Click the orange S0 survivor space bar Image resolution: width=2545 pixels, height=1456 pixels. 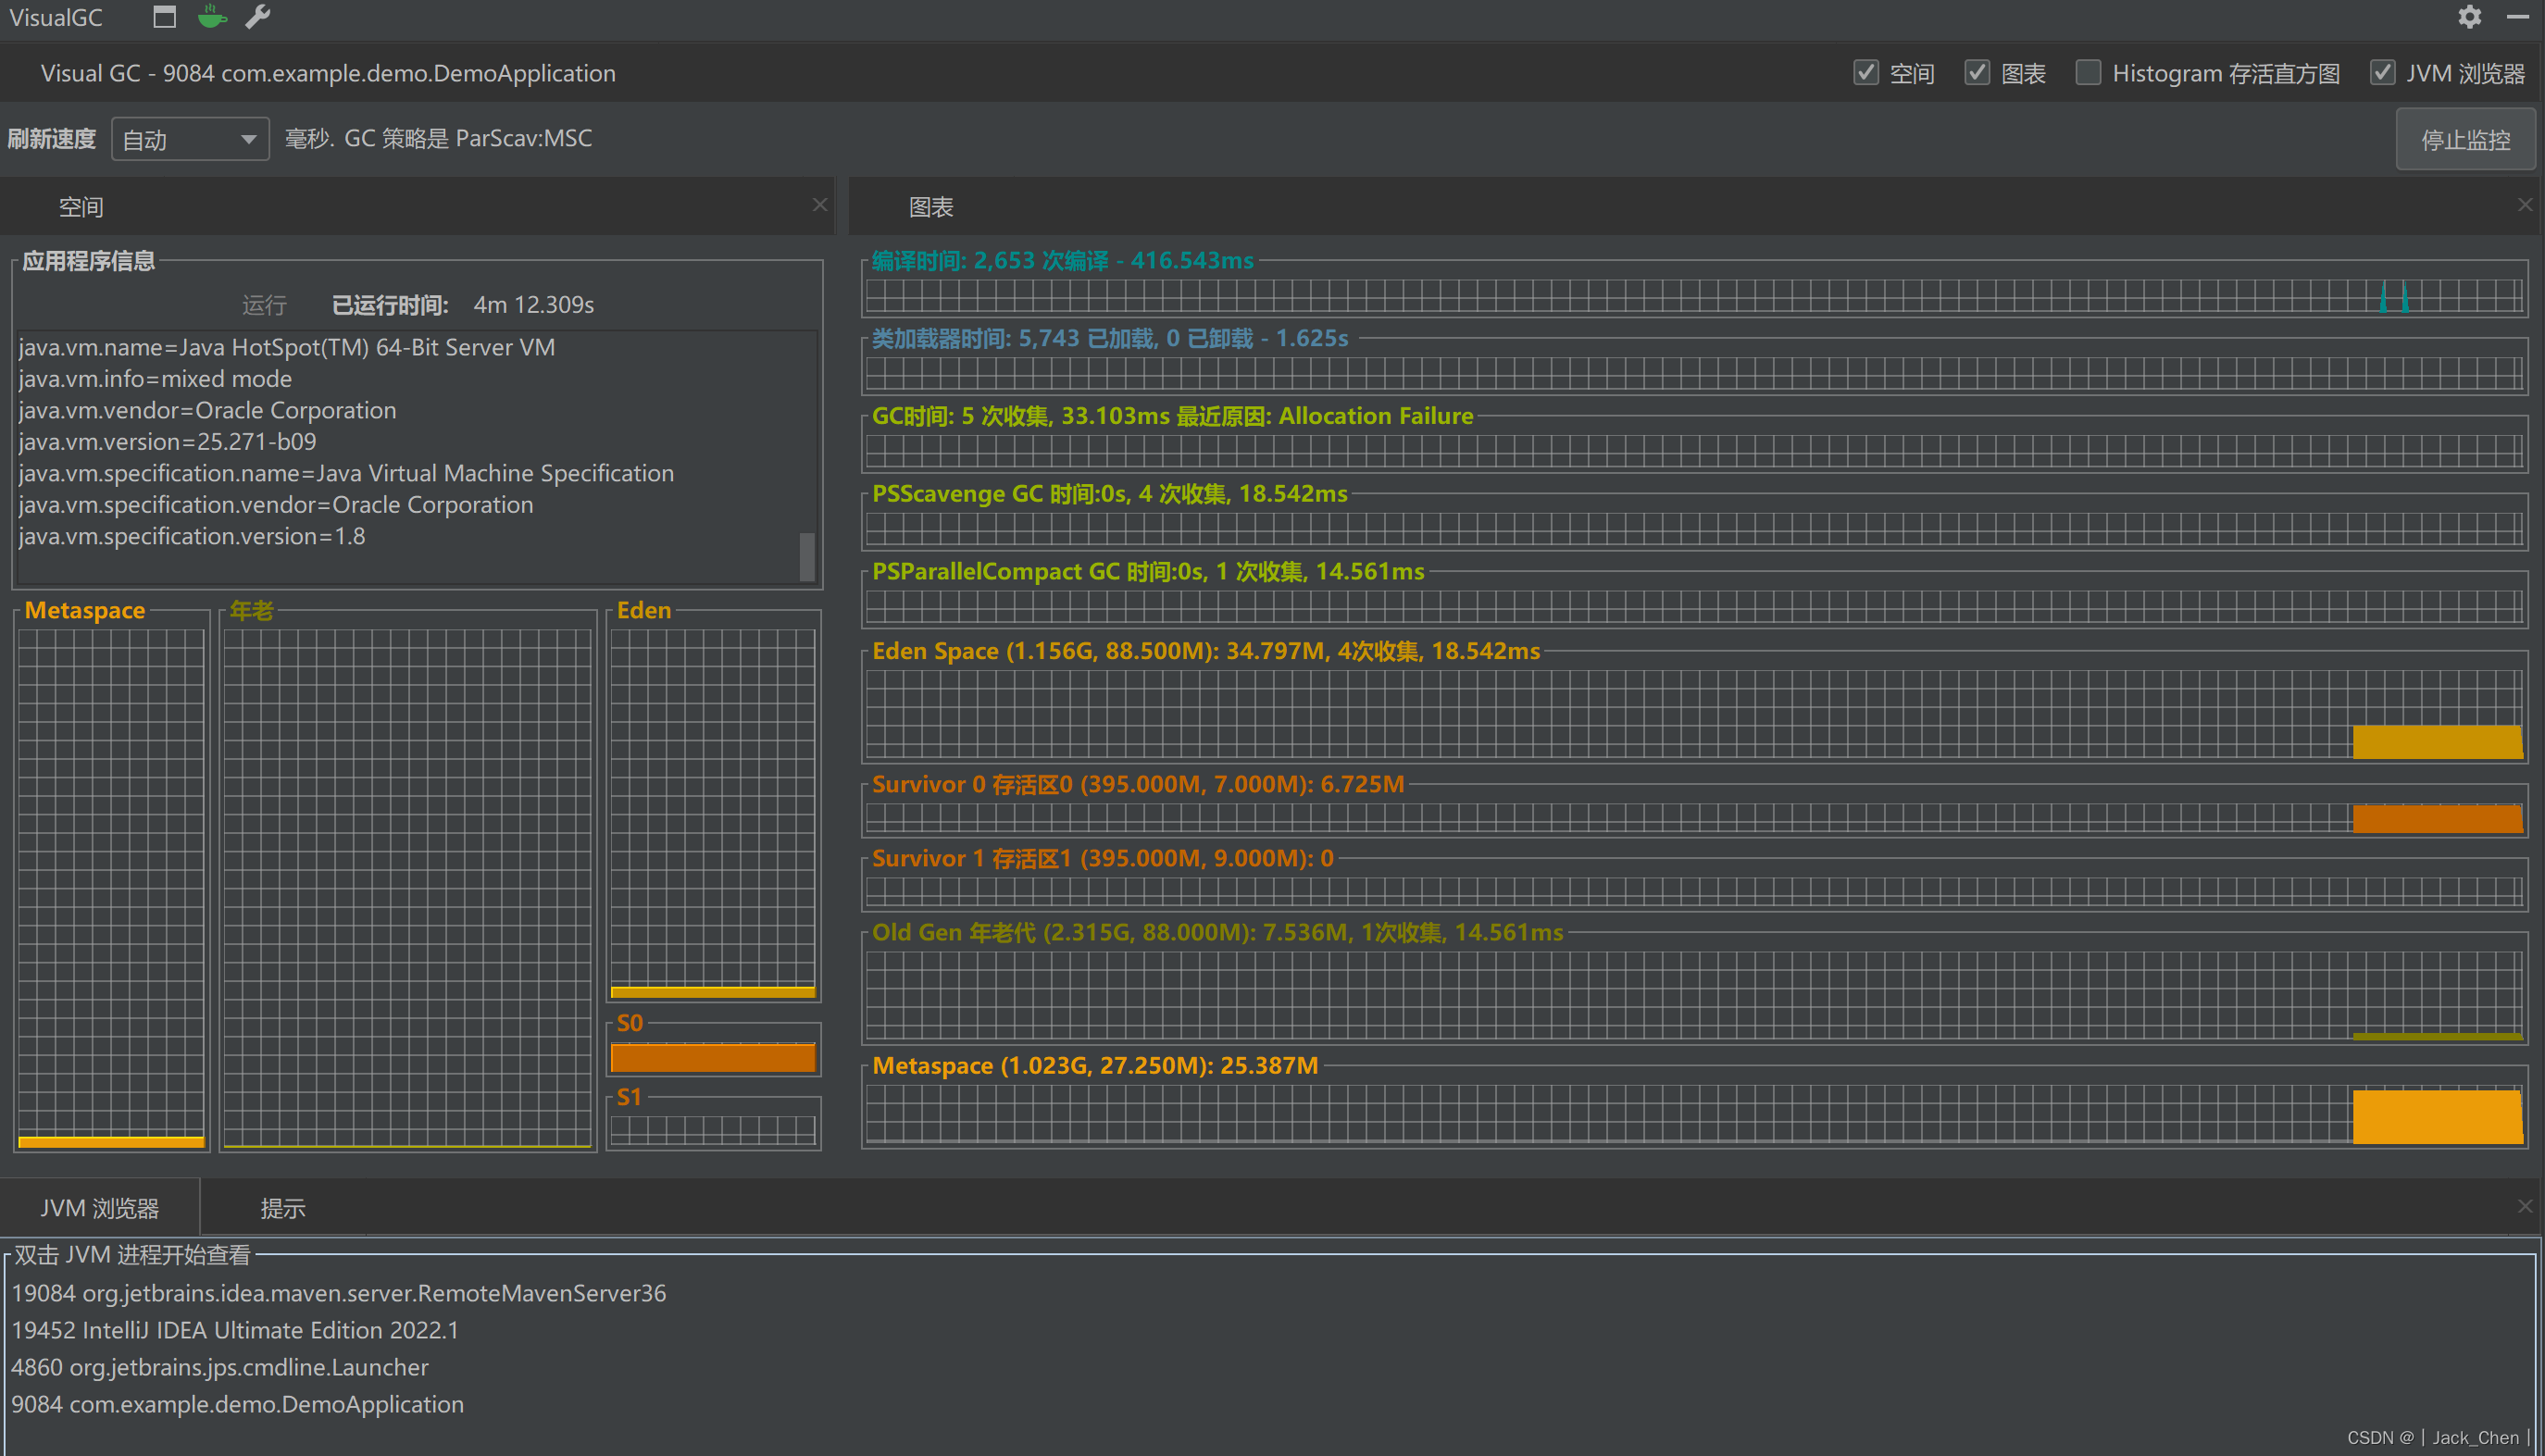712,1057
